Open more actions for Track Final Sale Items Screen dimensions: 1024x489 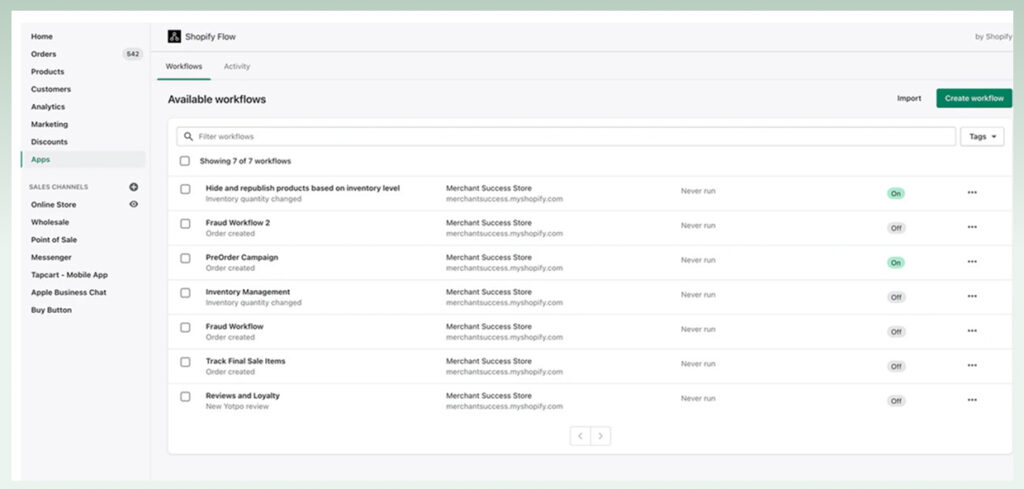tap(972, 366)
